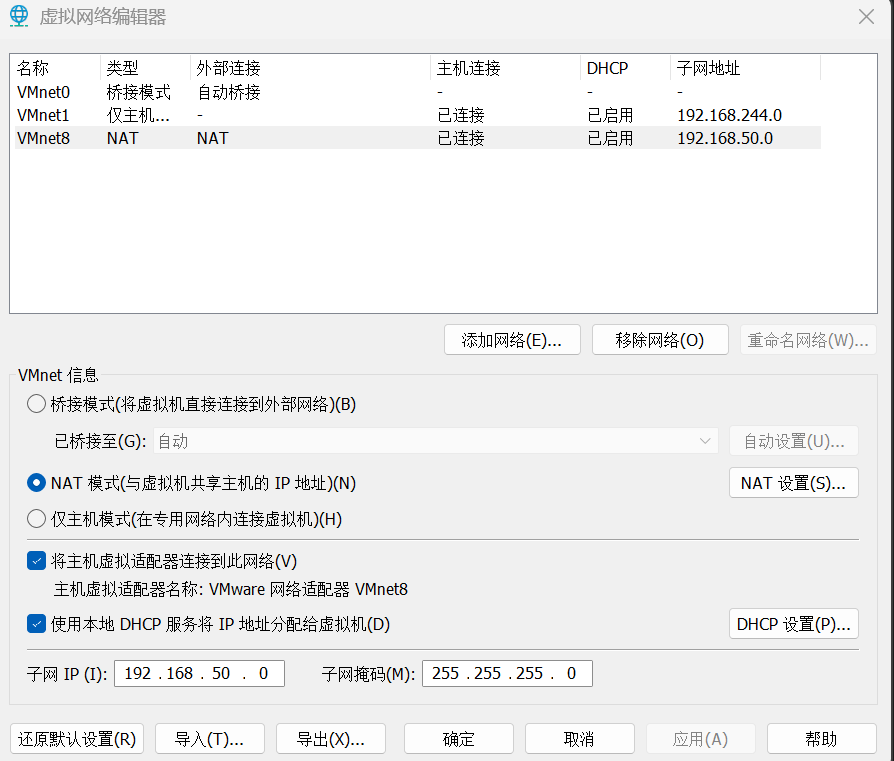Toggle 将主机虚拟适配器连接到此网络 checkbox
The width and height of the screenshot is (894, 761).
(x=36, y=561)
